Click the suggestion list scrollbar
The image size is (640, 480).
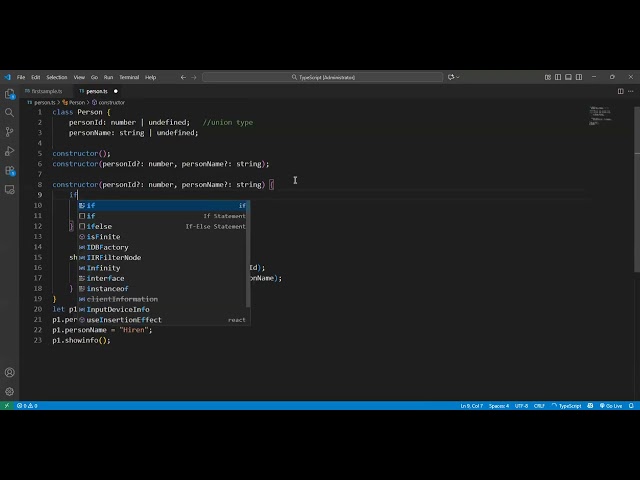coord(248,254)
